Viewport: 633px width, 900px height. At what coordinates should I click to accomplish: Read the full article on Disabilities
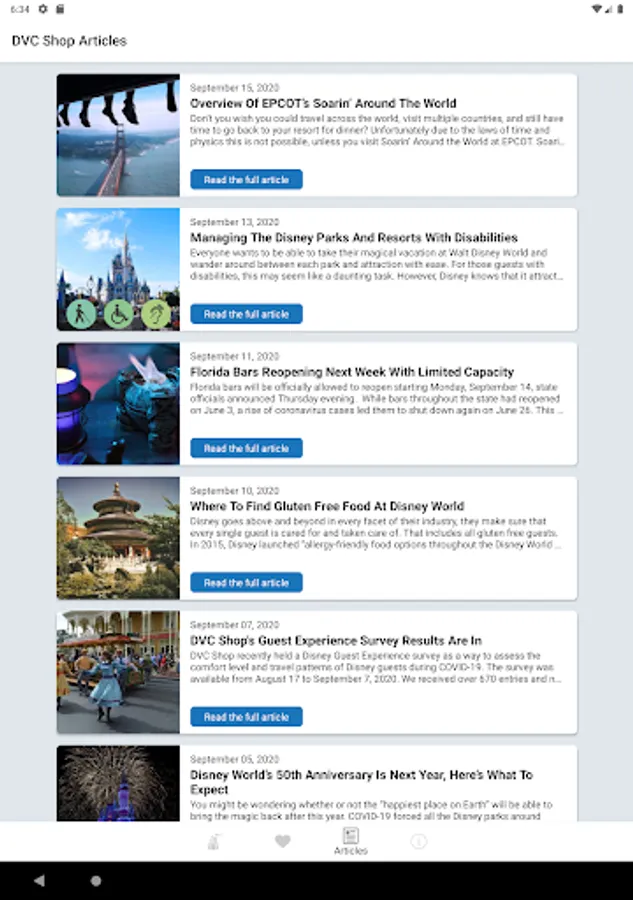coord(246,313)
